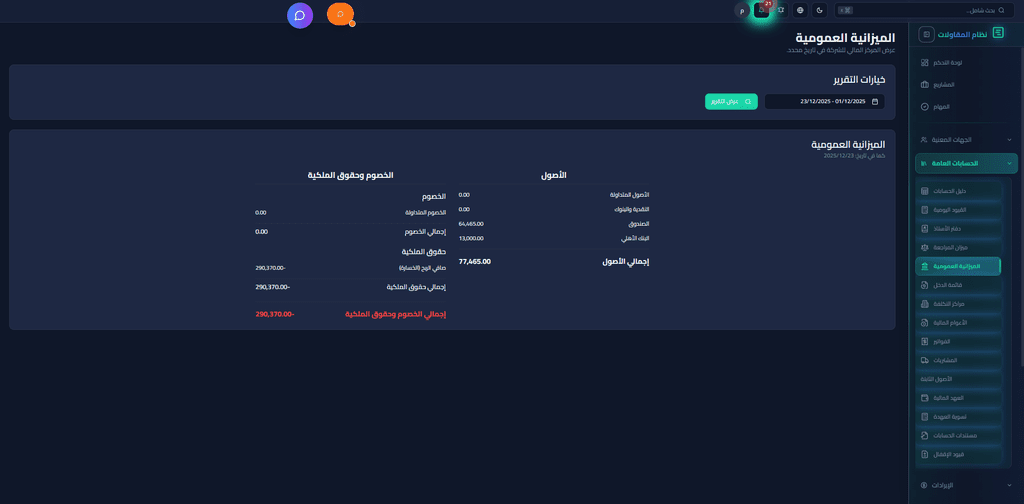Click the top bar icon between bell and globe

(781, 10)
